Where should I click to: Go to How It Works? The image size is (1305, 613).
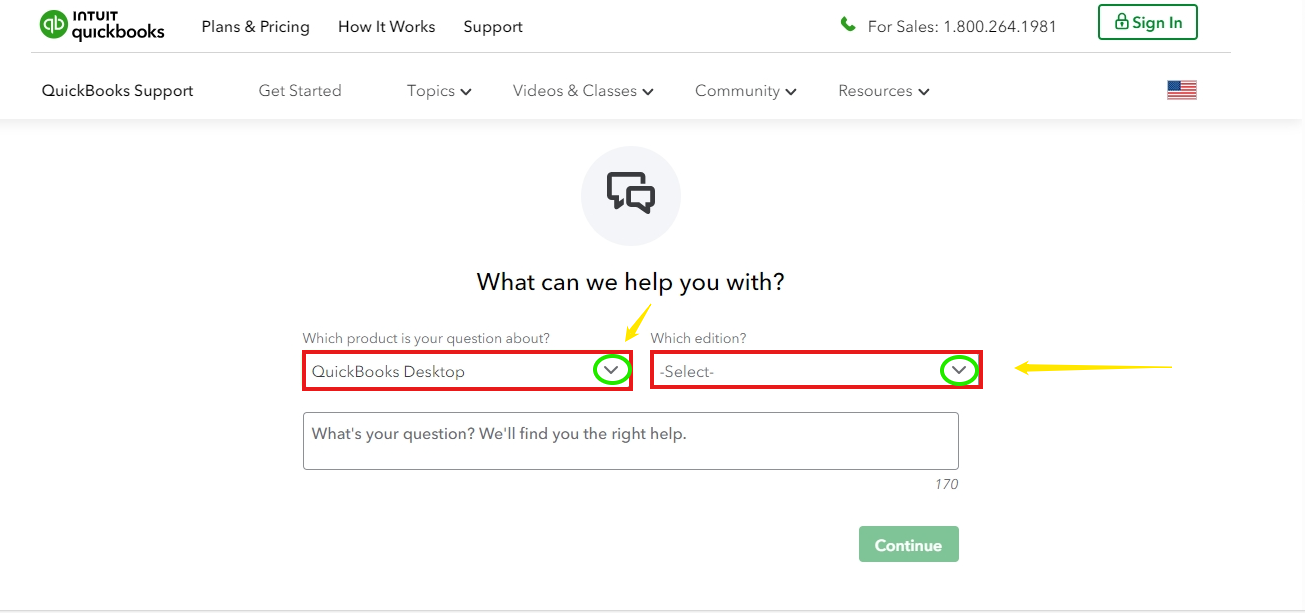pyautogui.click(x=386, y=27)
